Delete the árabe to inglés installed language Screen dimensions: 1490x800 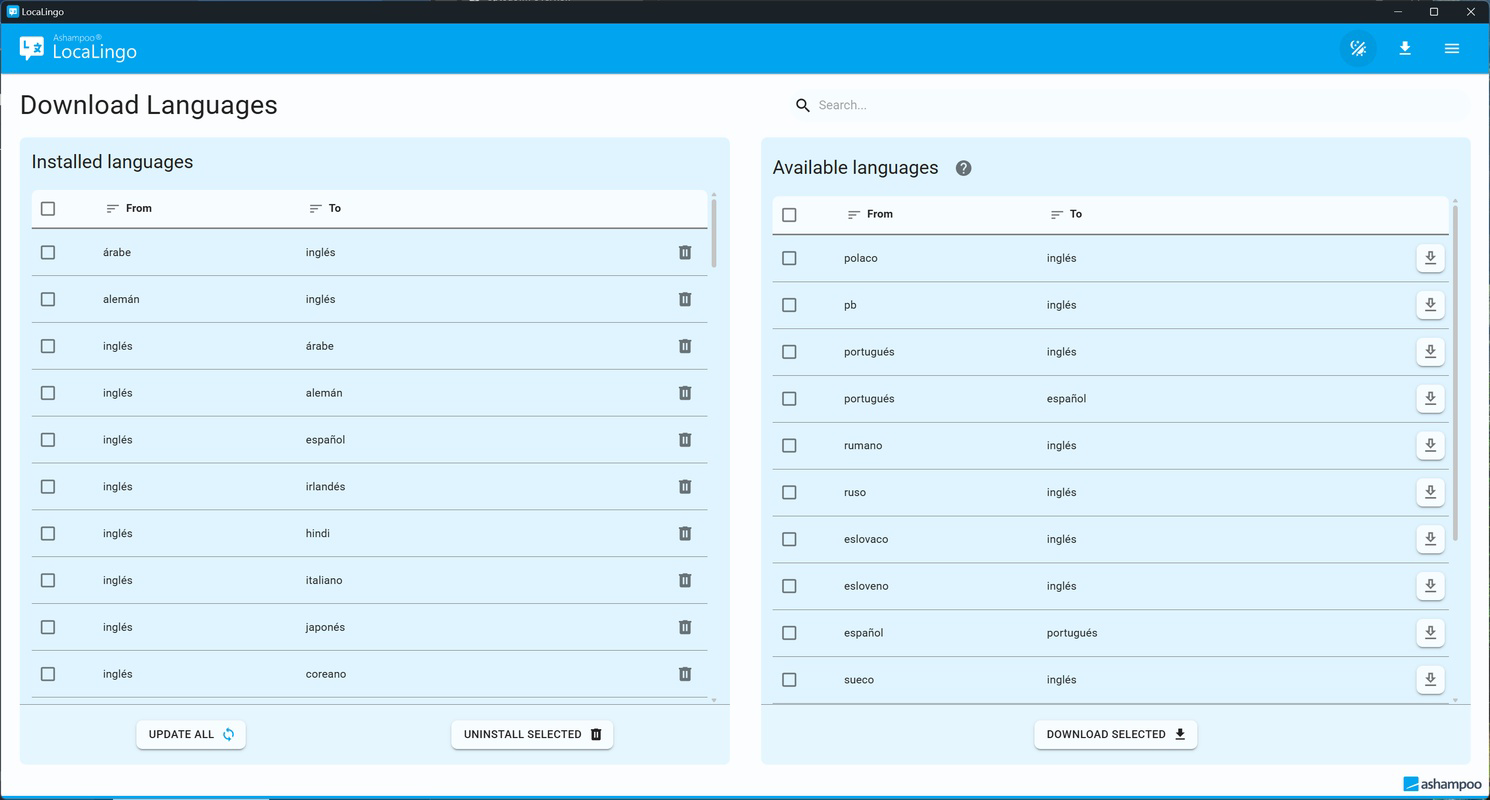click(x=685, y=253)
